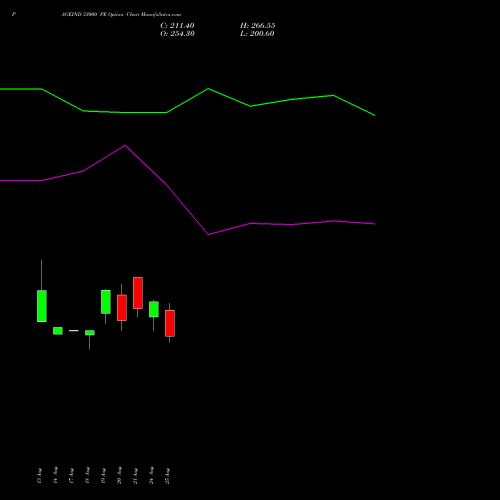Click the close price value C: 211.40

pos(177,26)
